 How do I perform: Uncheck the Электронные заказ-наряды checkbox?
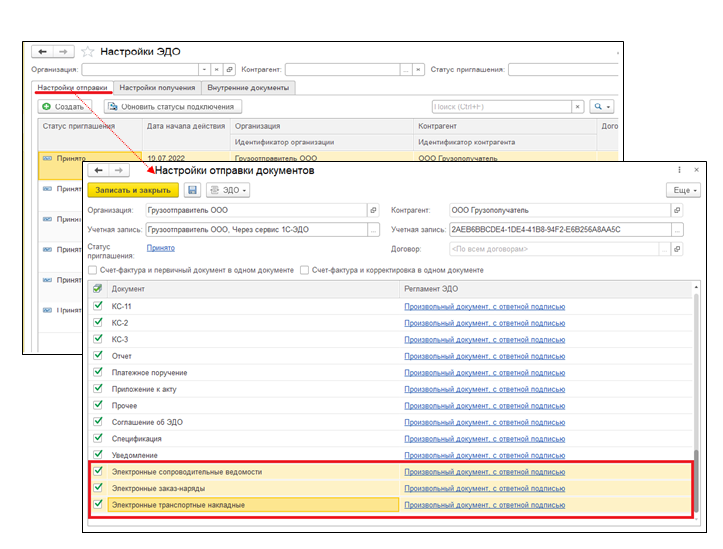[x=98, y=488]
